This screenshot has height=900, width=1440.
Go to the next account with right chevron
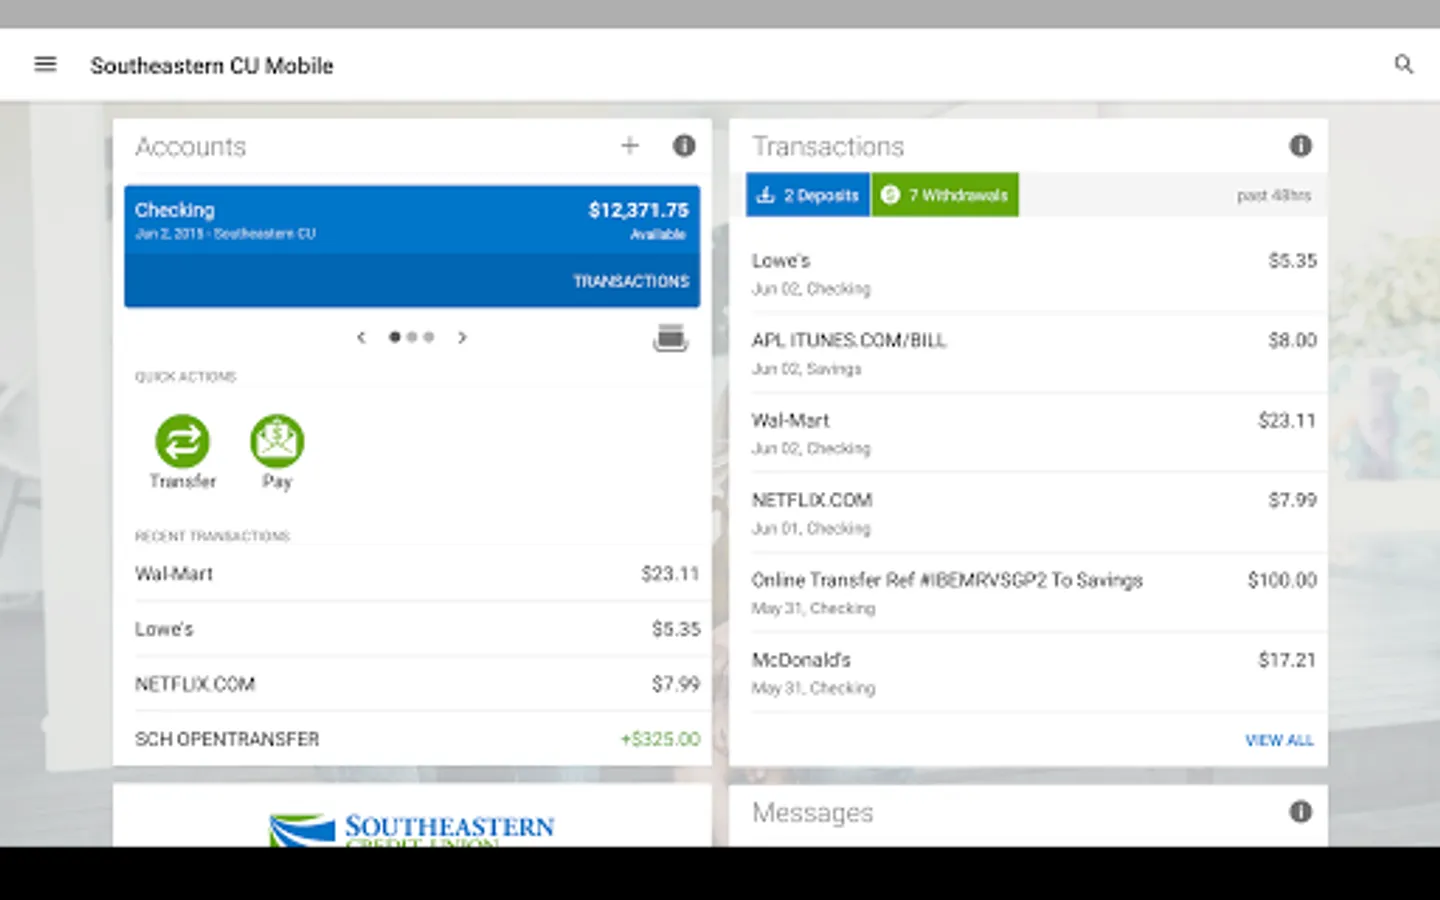(462, 337)
